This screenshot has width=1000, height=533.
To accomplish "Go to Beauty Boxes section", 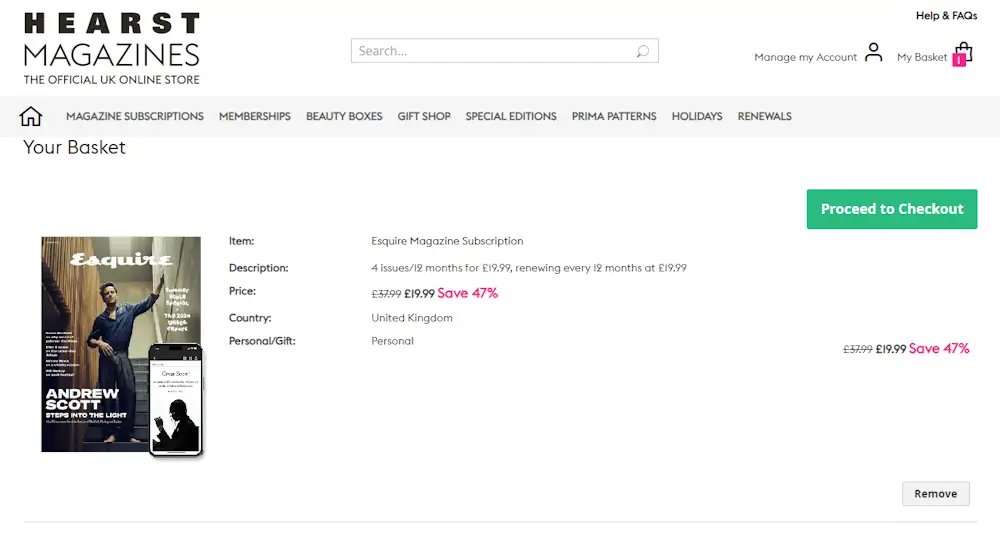I will click(x=344, y=116).
